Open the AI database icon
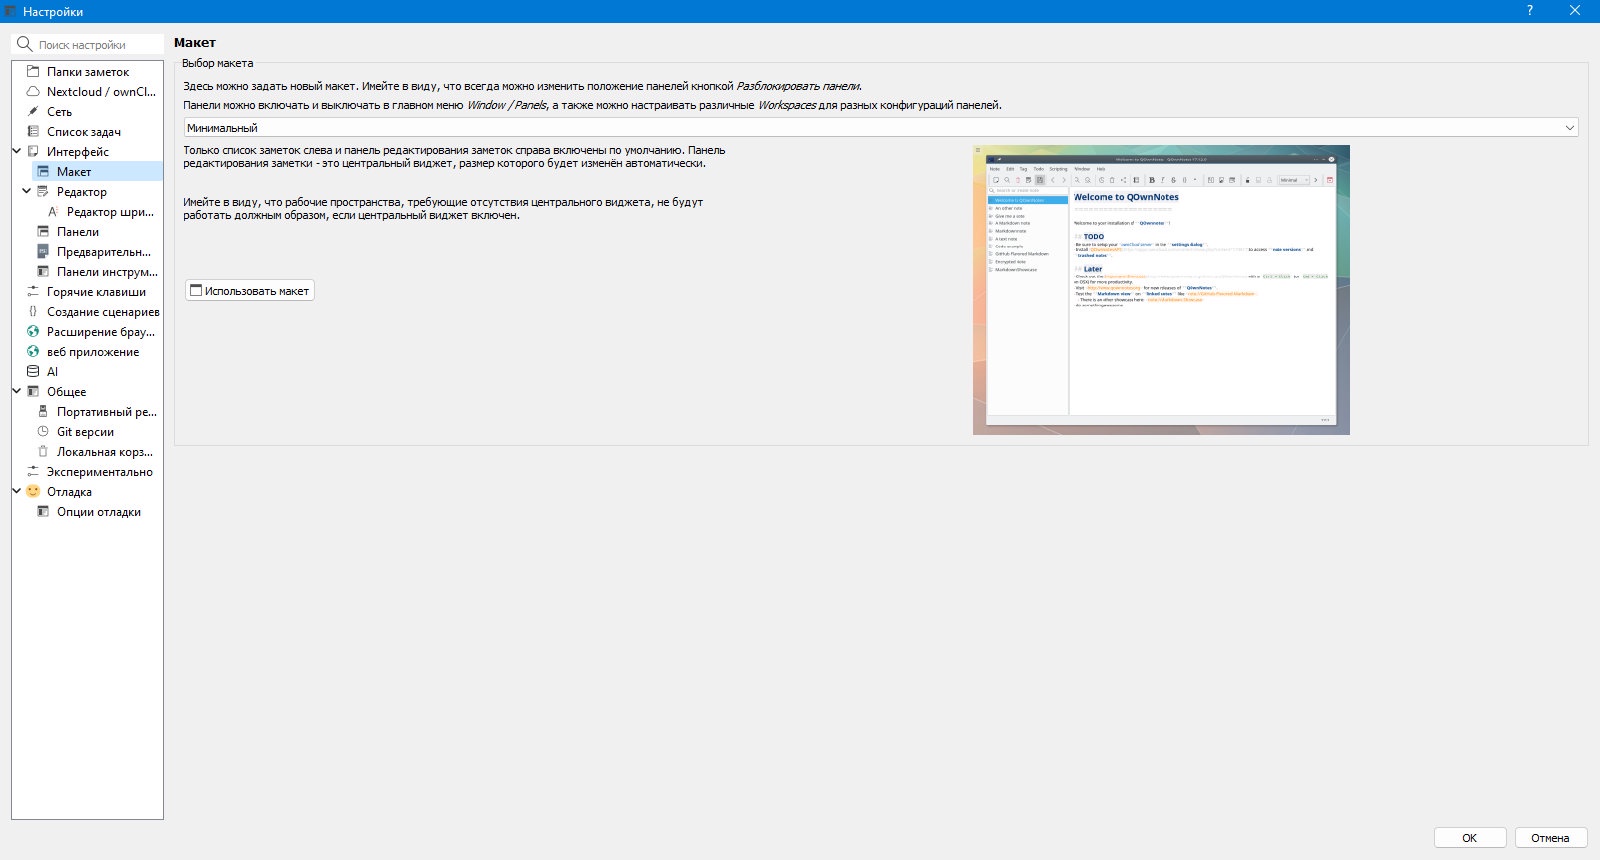Image resolution: width=1600 pixels, height=860 pixels. coord(33,372)
